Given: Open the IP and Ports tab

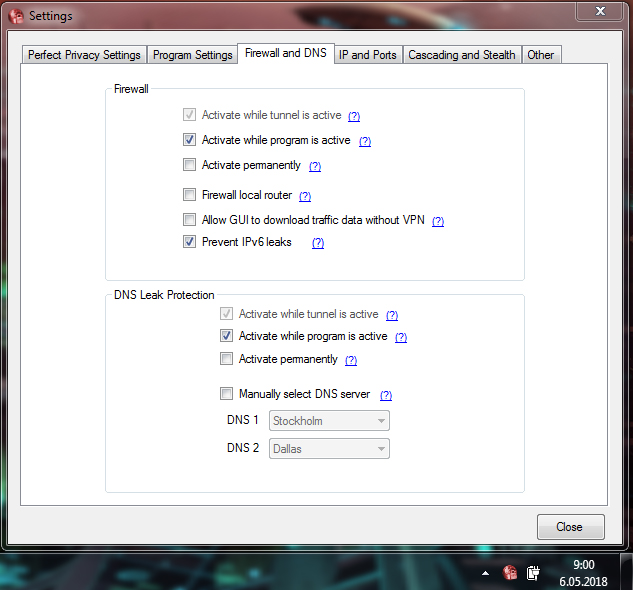Looking at the screenshot, I should pyautogui.click(x=368, y=55).
